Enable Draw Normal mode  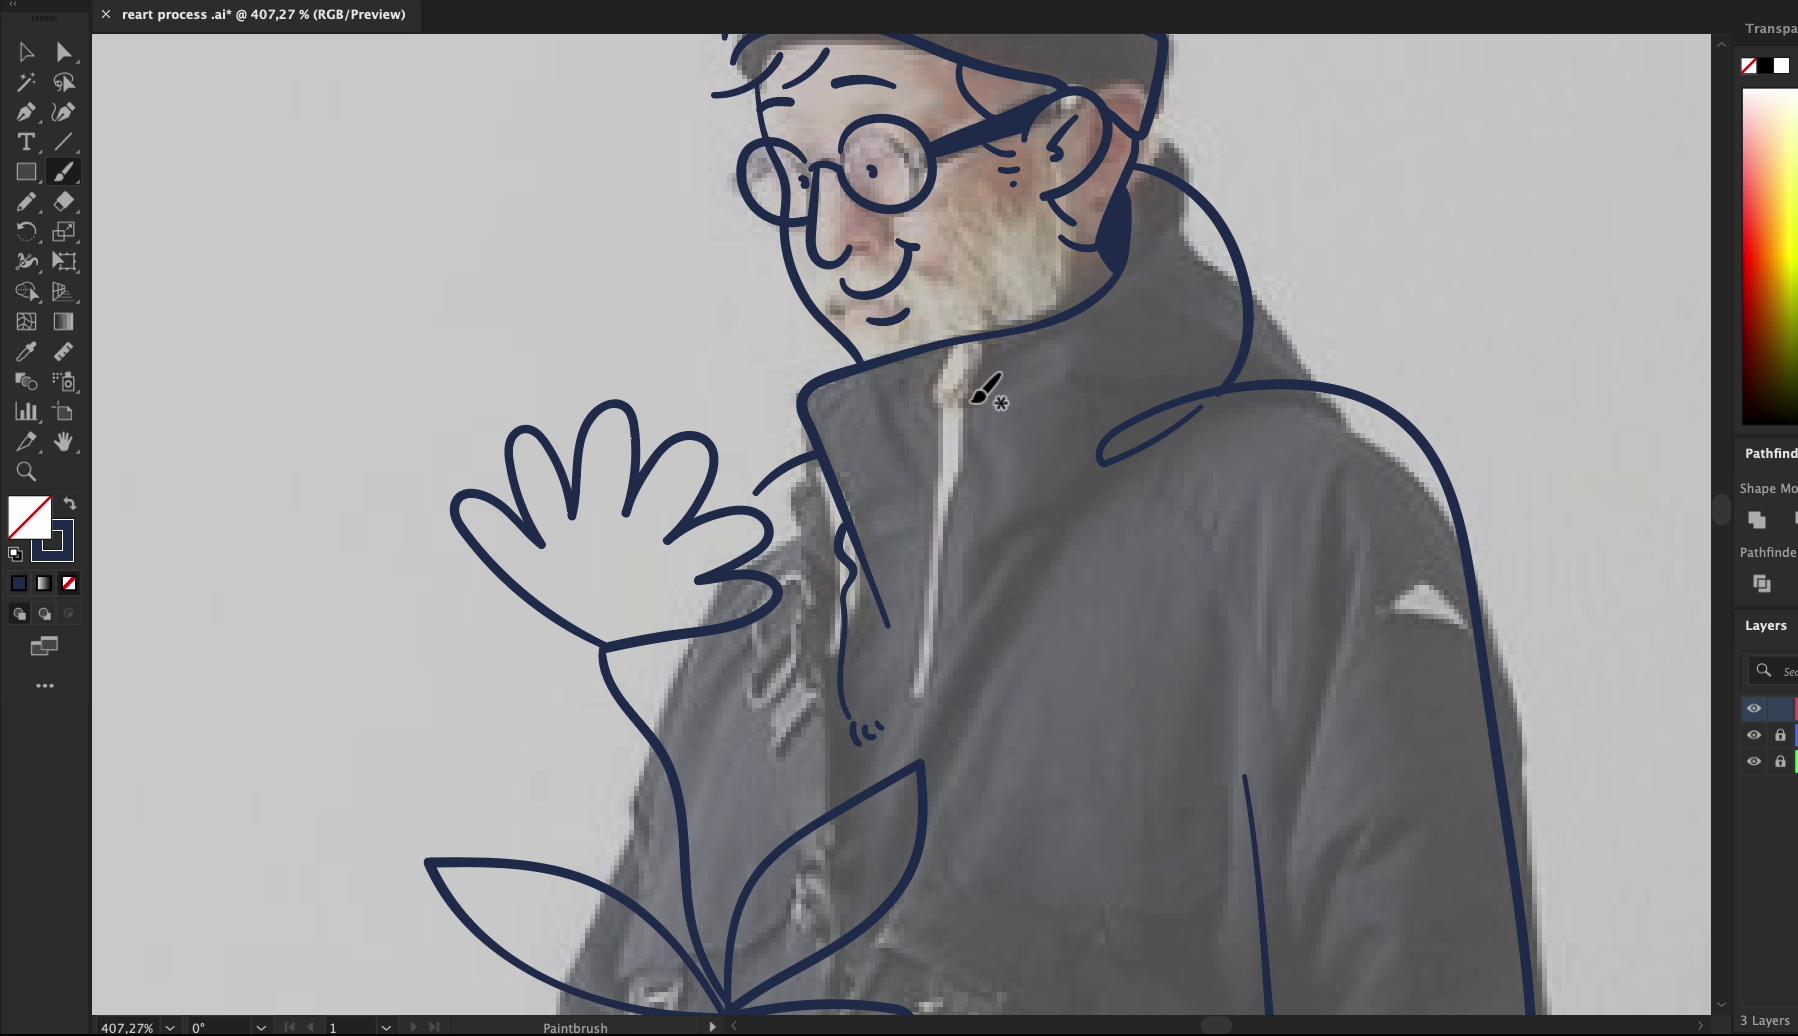click(x=19, y=614)
